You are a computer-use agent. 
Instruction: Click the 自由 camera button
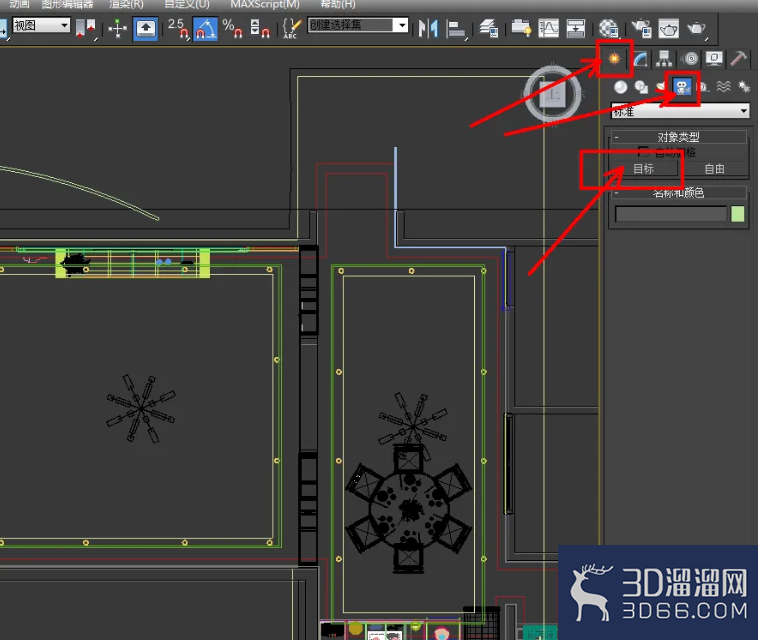pos(714,169)
